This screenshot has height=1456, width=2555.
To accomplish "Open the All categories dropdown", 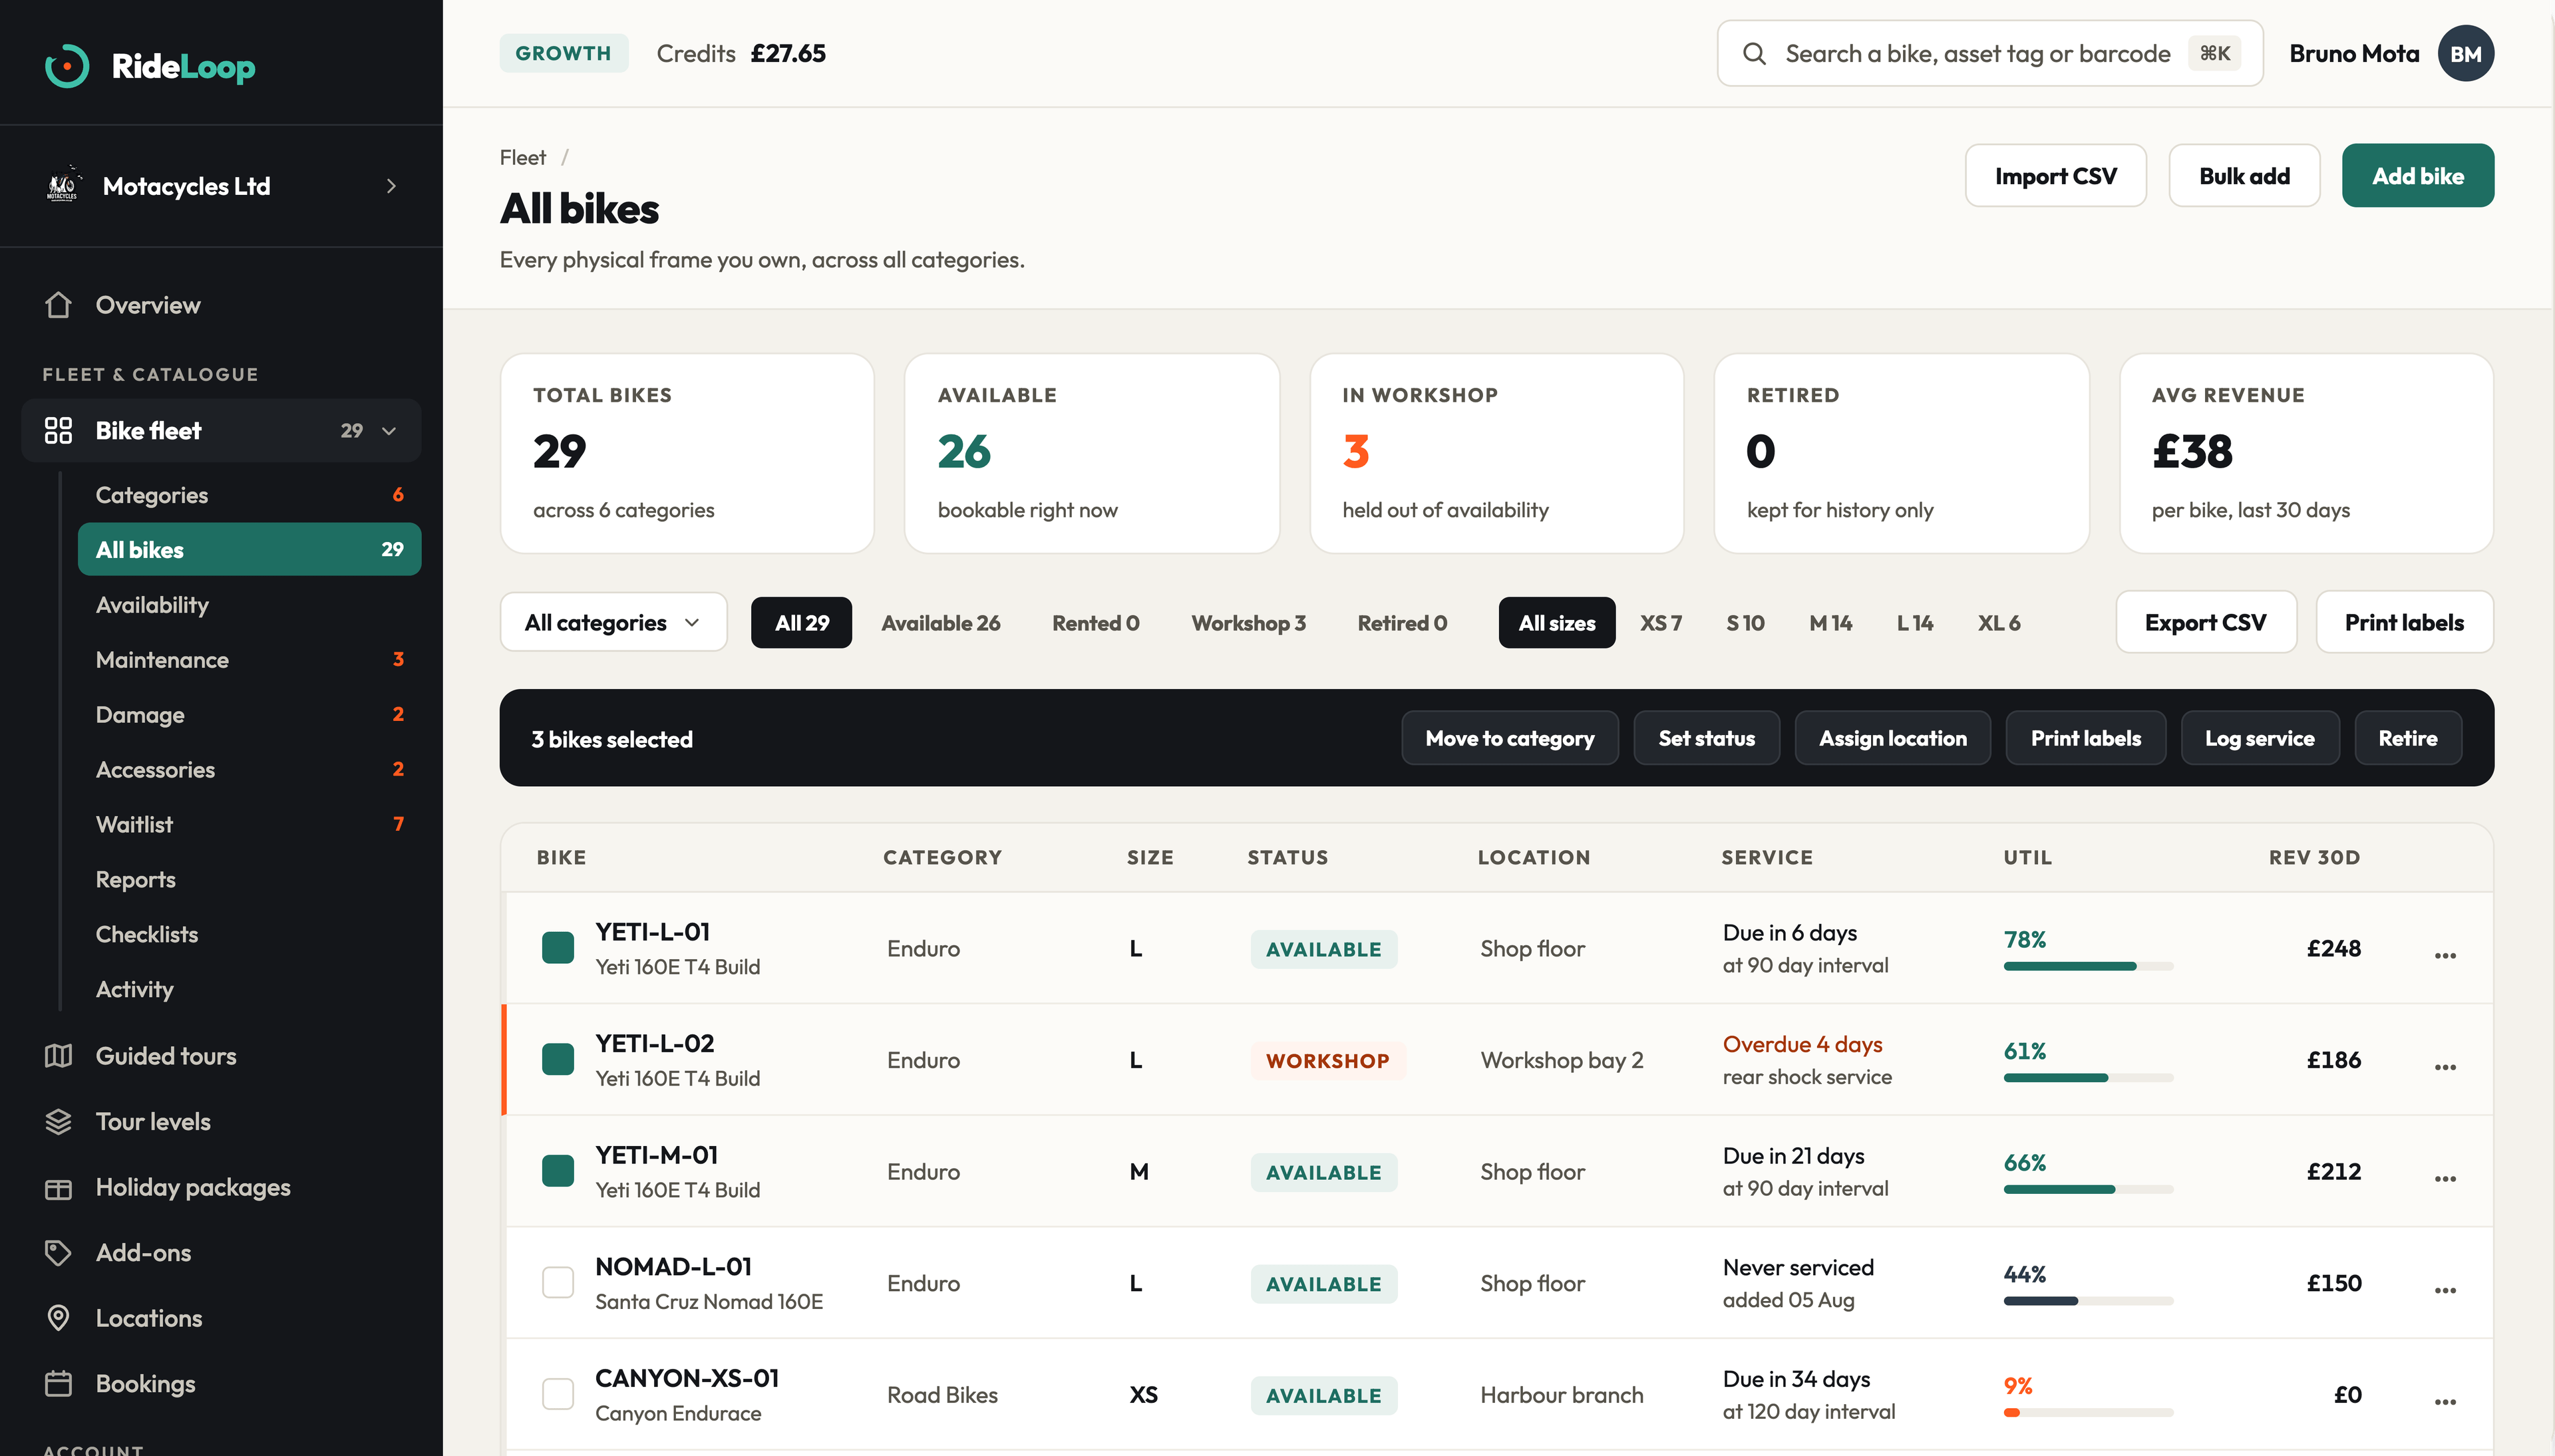I will (613, 622).
